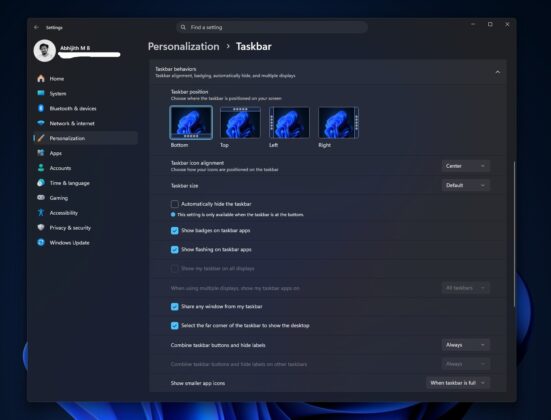This screenshot has height=420, width=551.
Task: Check Show my taskbar on all displays
Action: 175,269
